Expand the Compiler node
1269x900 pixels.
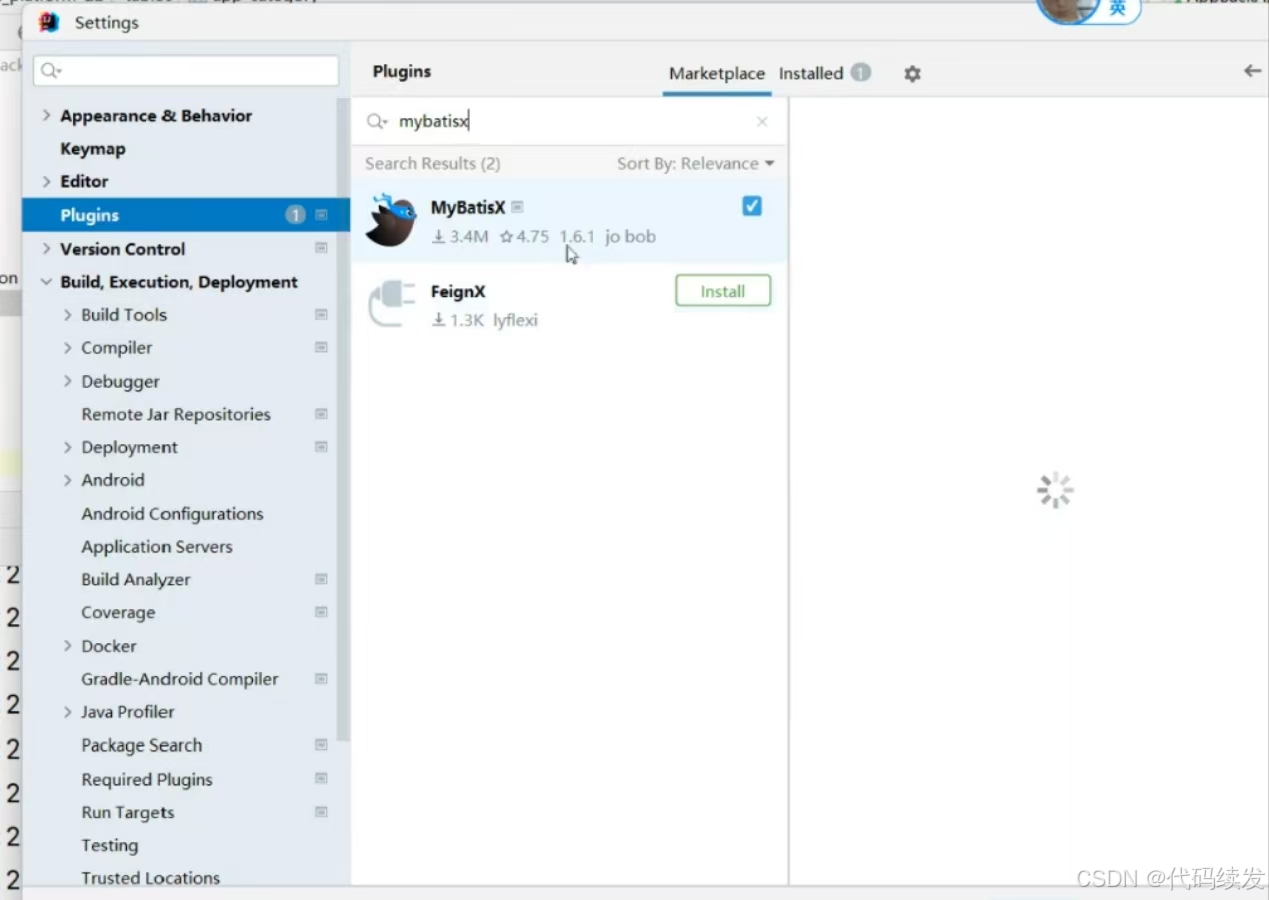click(68, 347)
